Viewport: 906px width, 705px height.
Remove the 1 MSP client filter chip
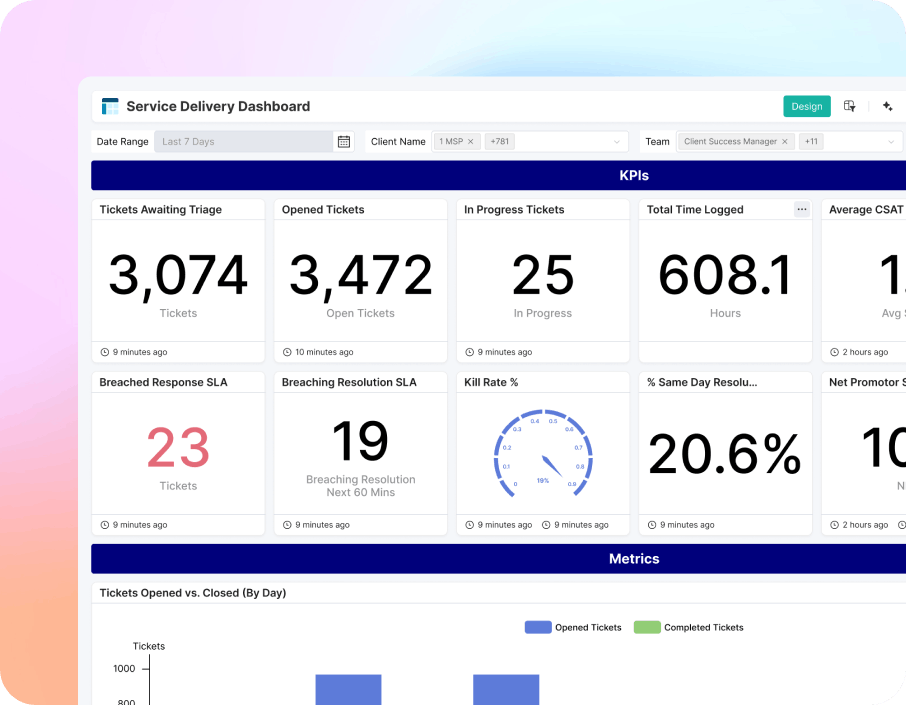coord(470,142)
